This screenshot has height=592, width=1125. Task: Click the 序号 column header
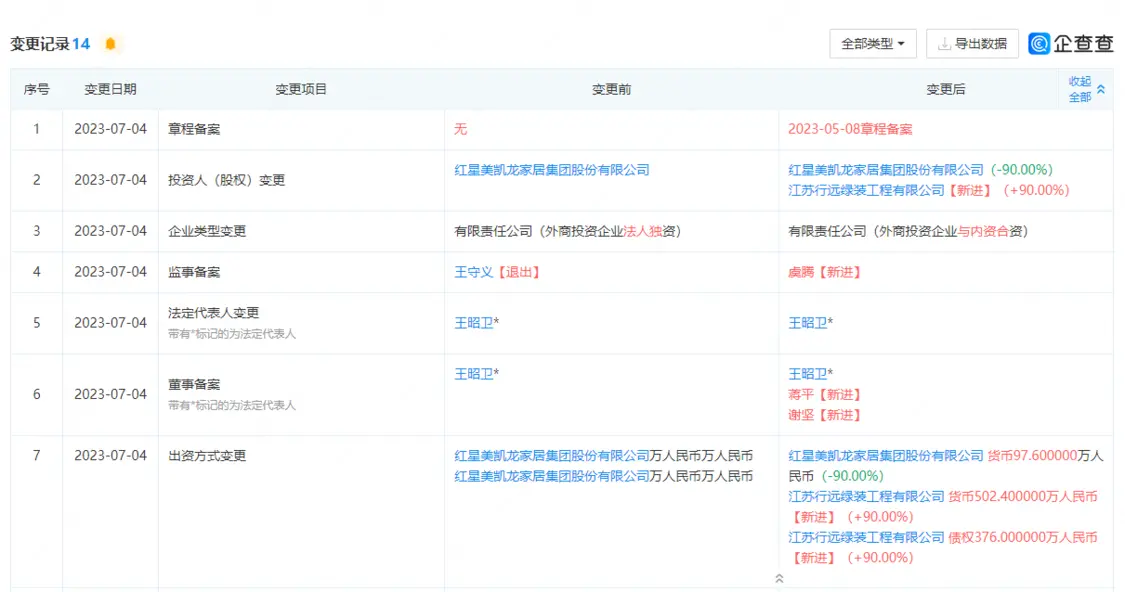click(37, 89)
